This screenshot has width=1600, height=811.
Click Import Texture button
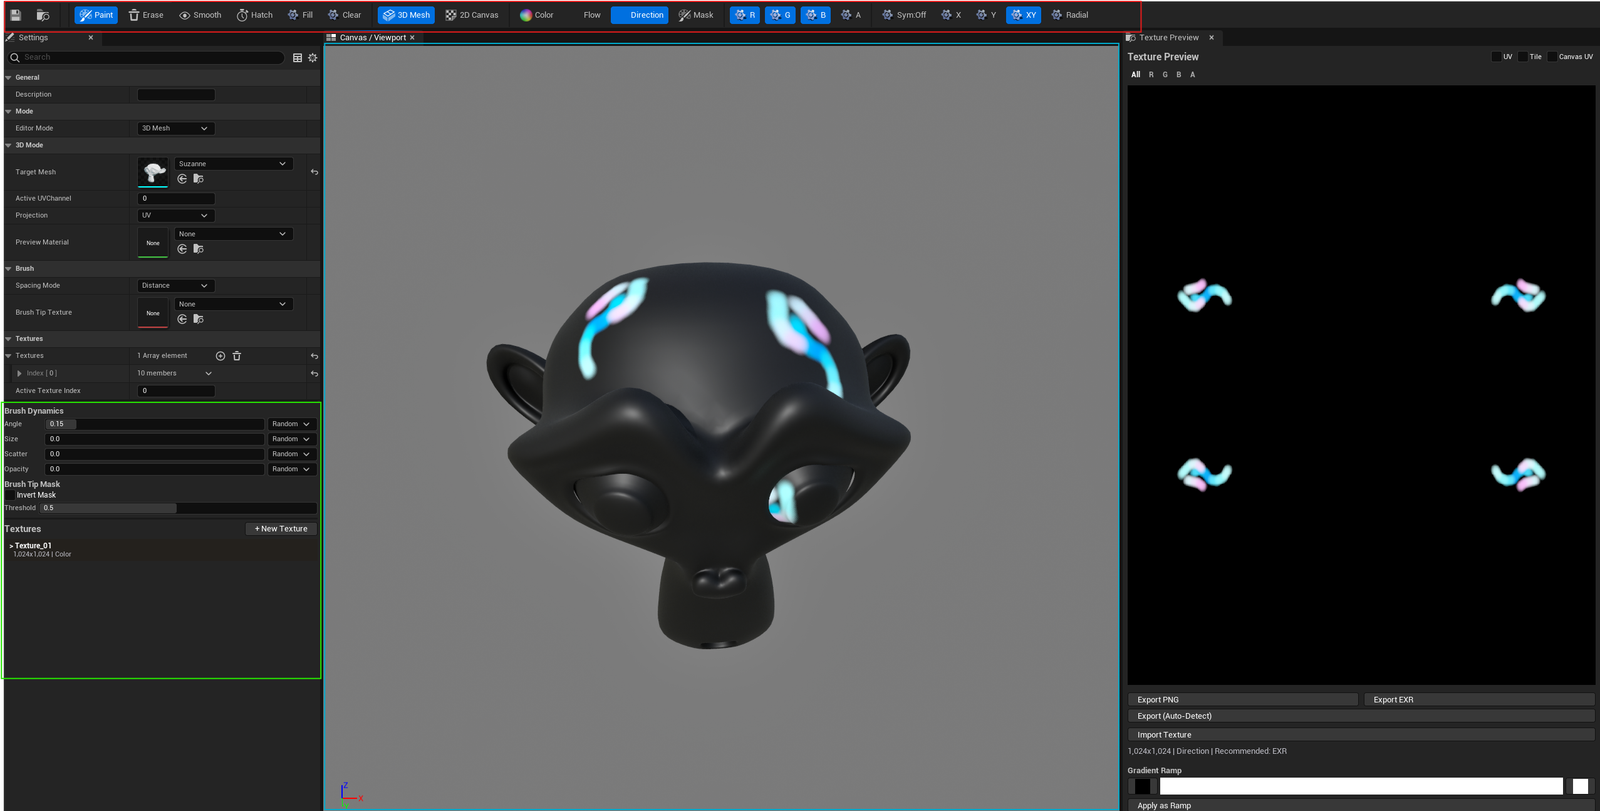coord(1361,735)
